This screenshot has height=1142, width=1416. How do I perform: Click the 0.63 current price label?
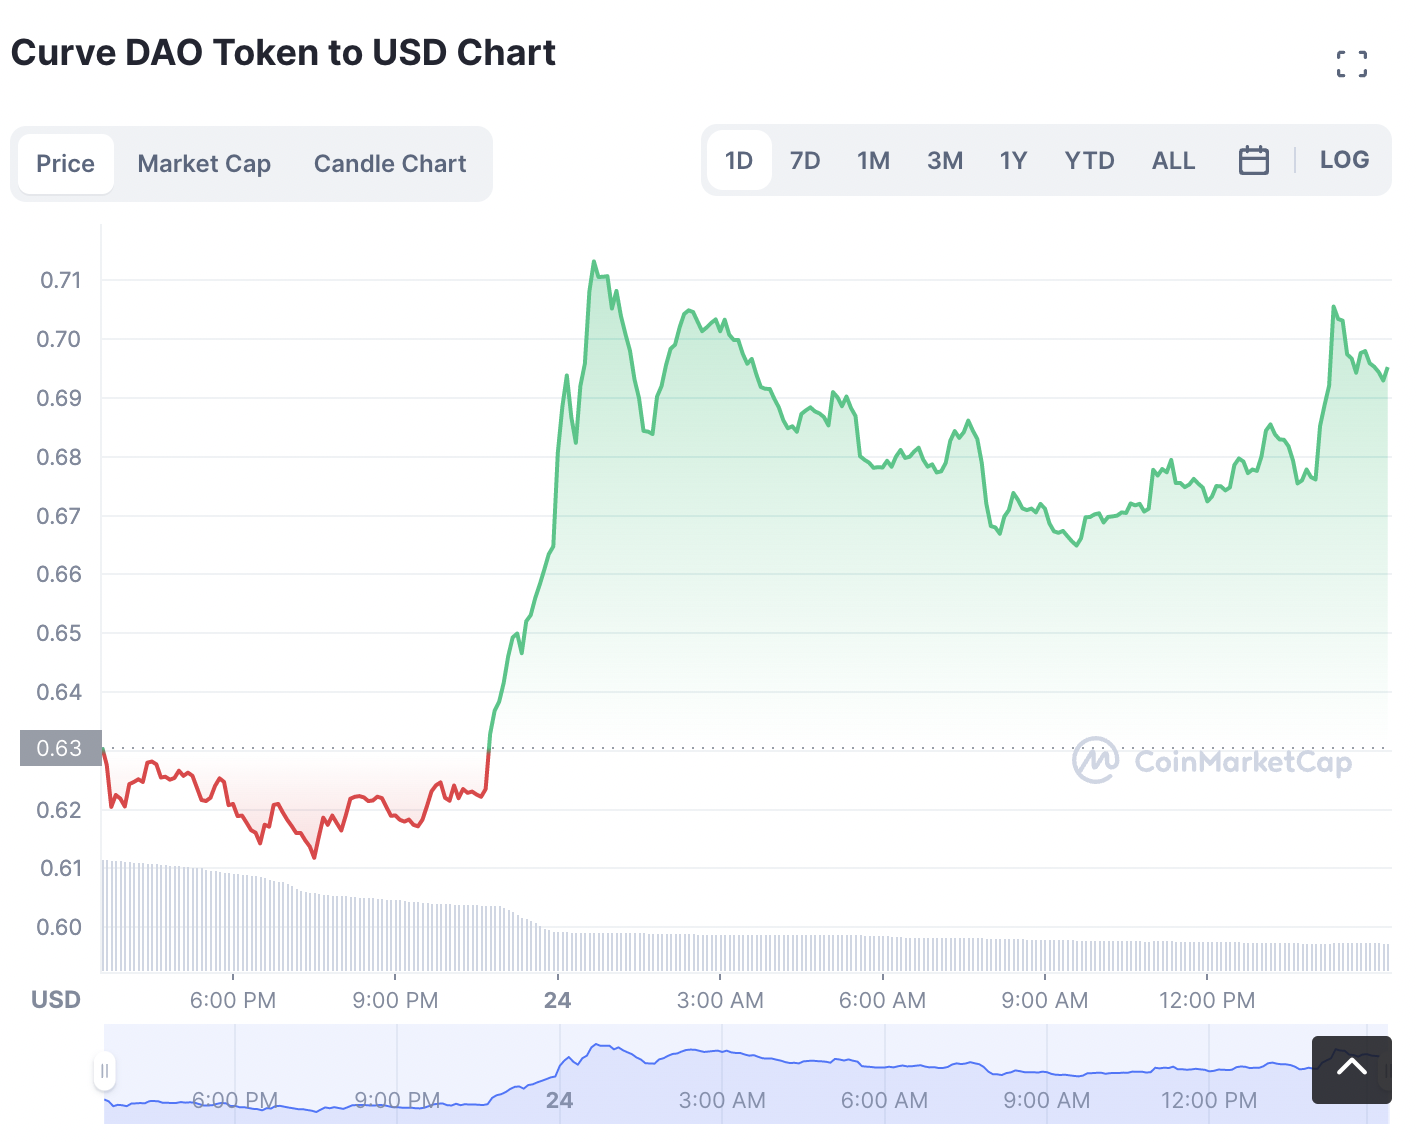[x=60, y=748]
